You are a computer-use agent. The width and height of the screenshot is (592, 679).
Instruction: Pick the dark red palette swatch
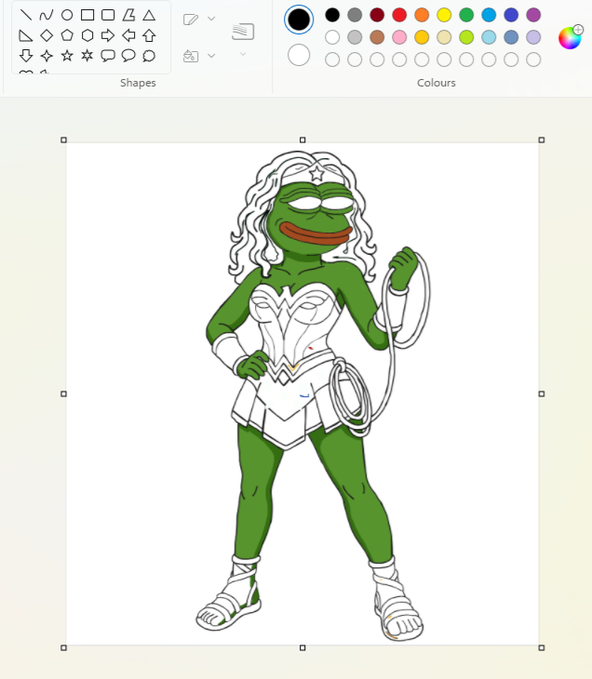coord(377,15)
